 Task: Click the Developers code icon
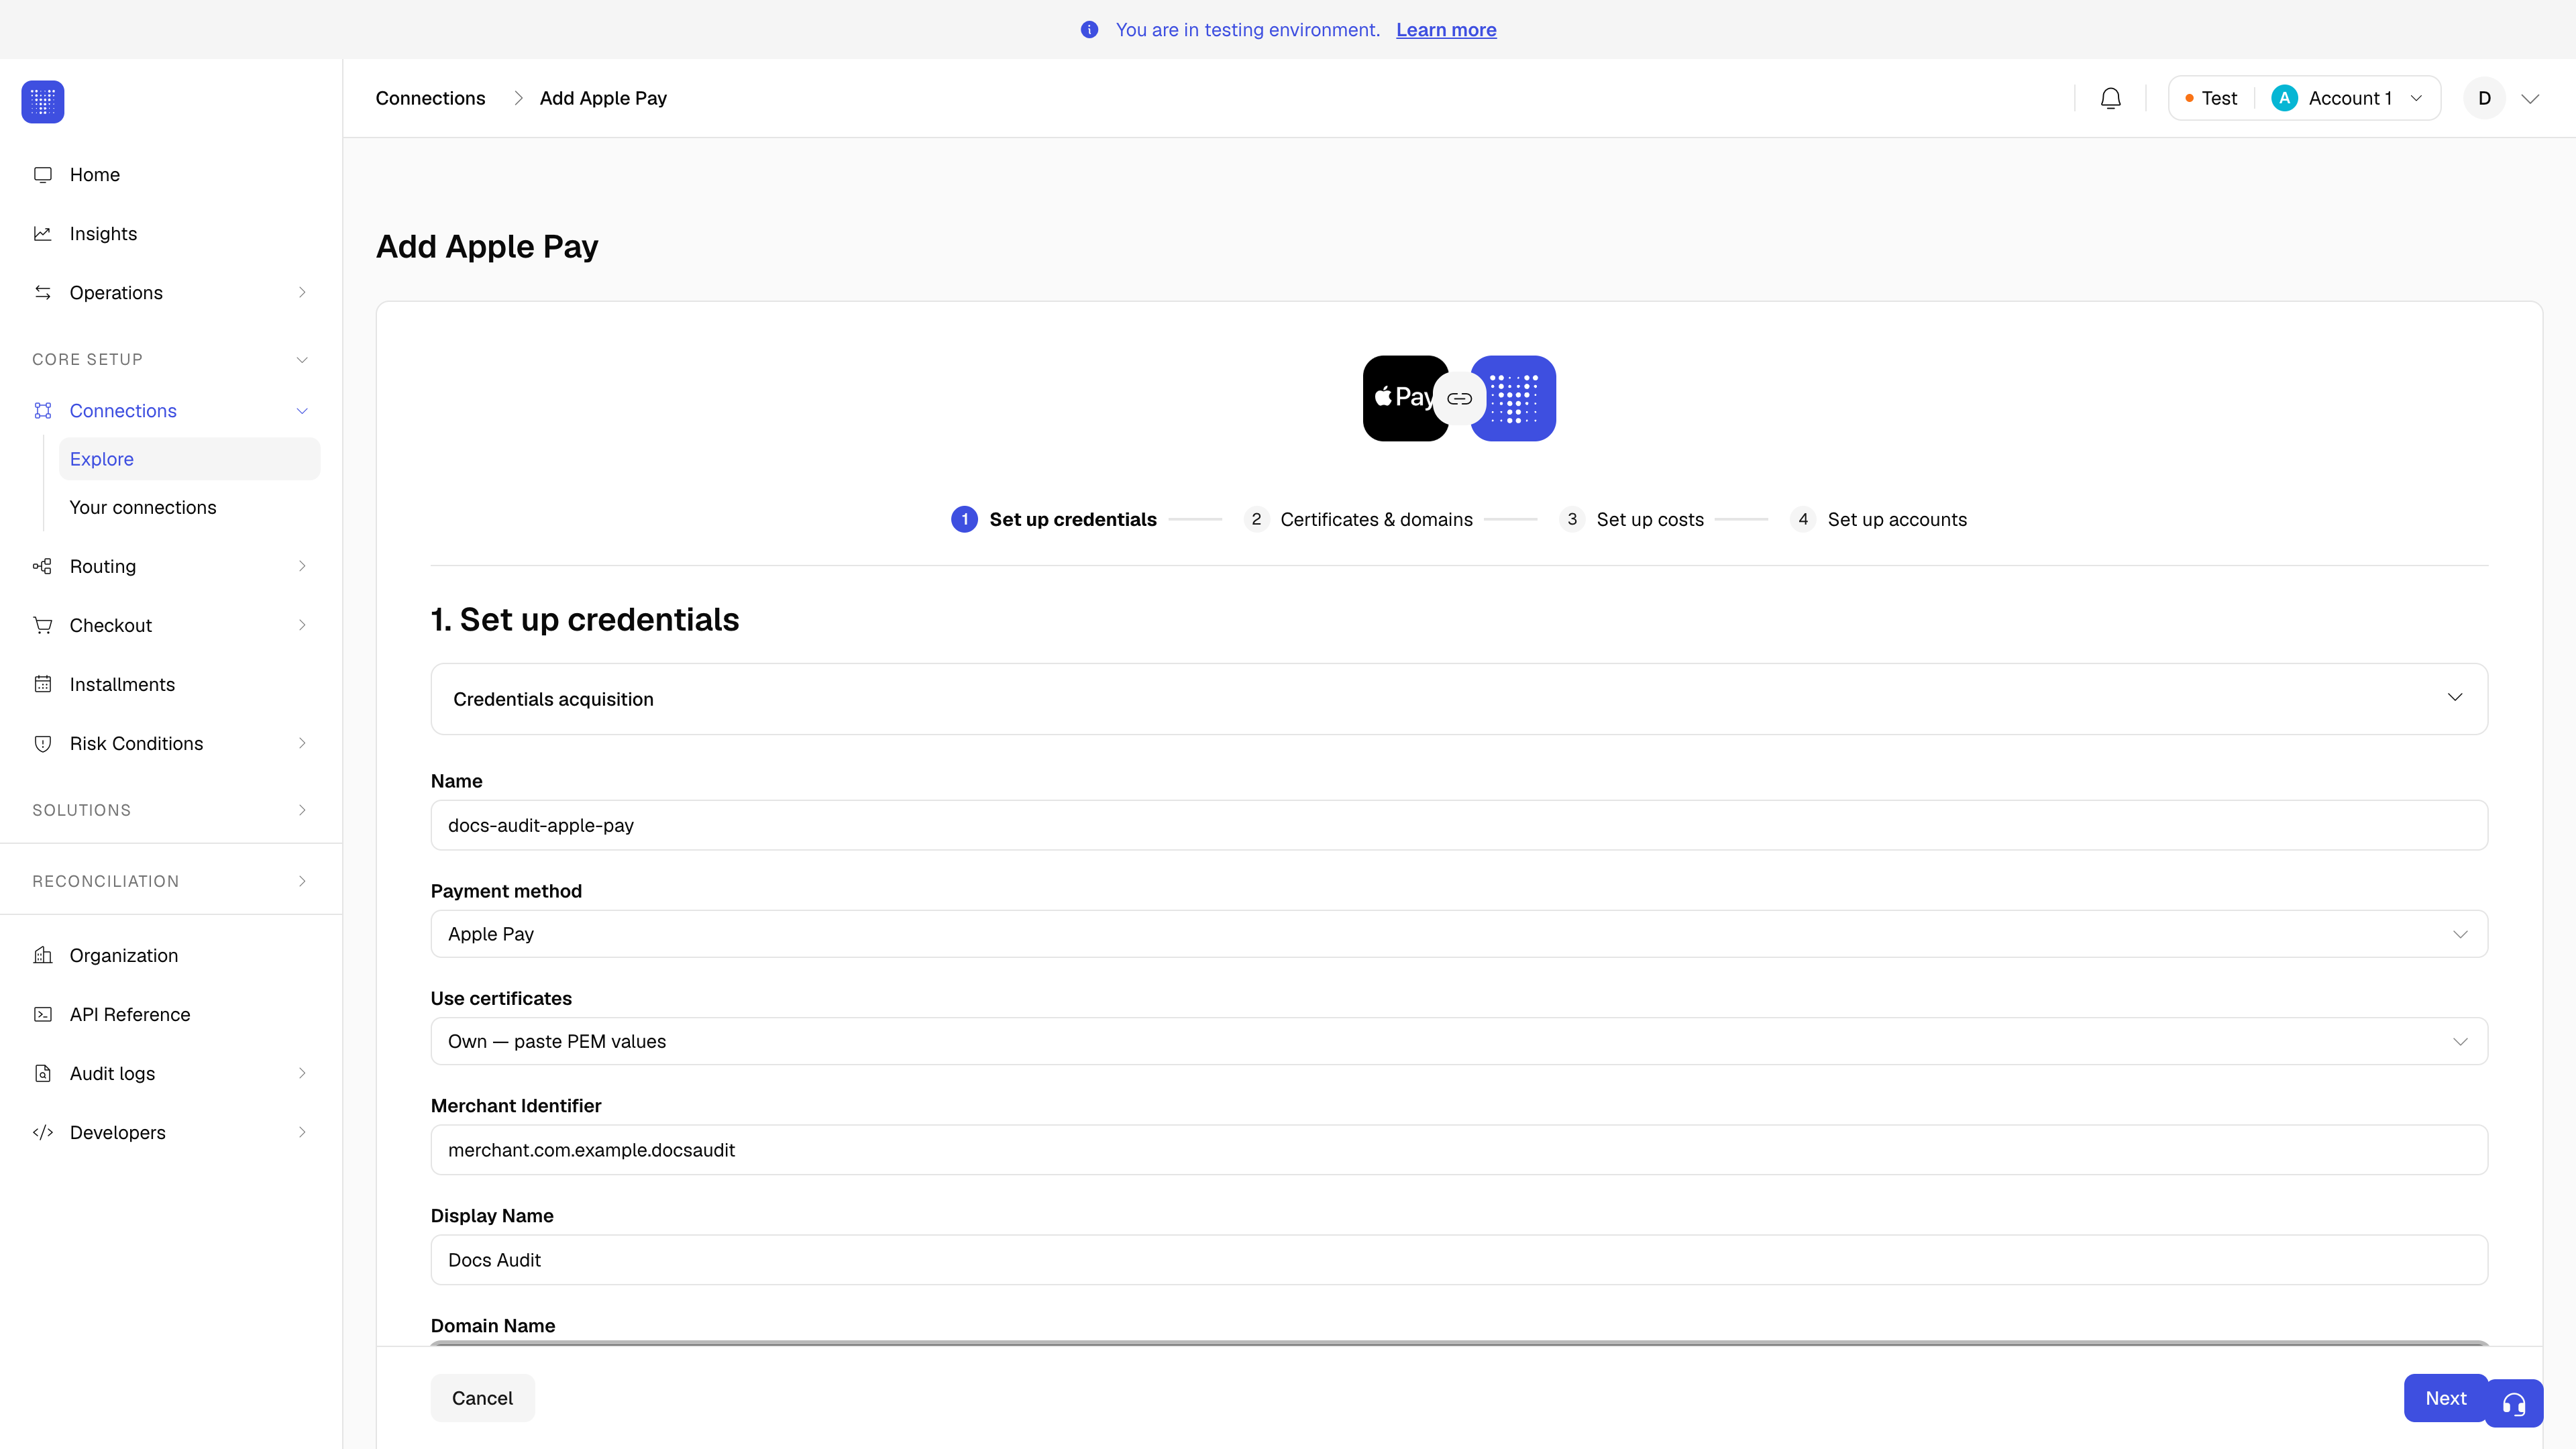pyautogui.click(x=43, y=1132)
